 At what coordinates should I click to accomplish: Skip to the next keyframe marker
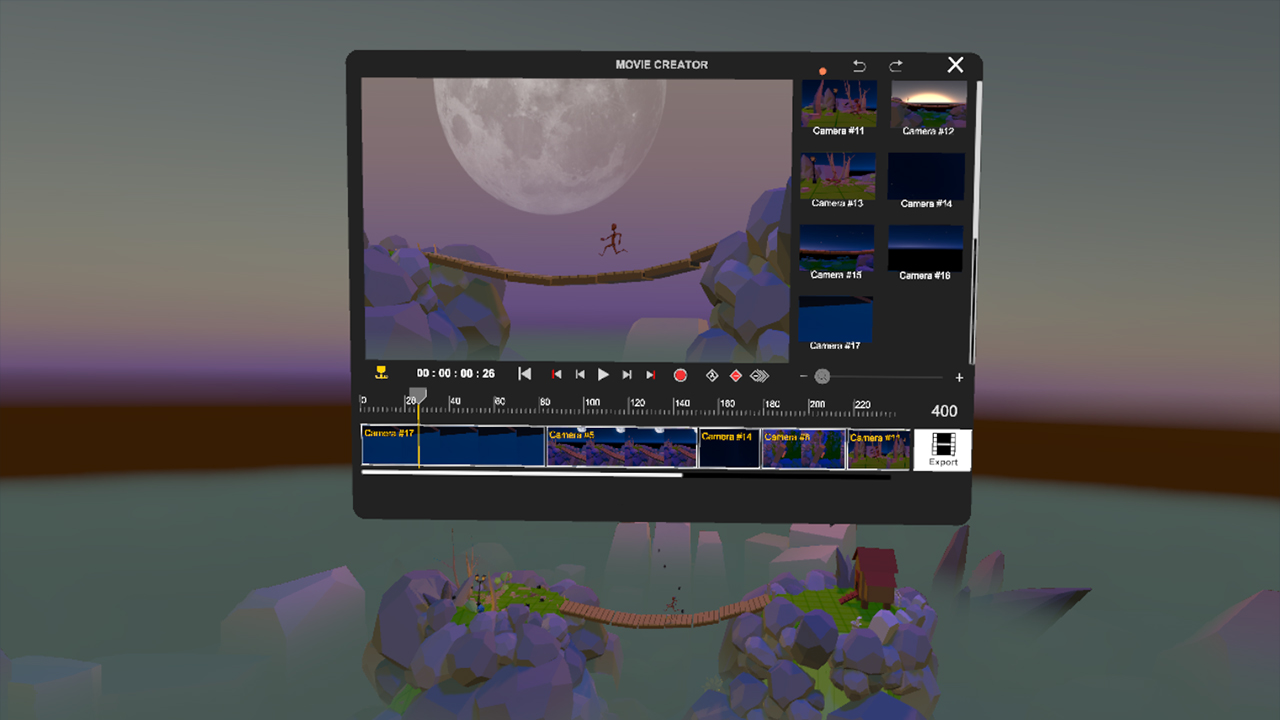click(651, 374)
